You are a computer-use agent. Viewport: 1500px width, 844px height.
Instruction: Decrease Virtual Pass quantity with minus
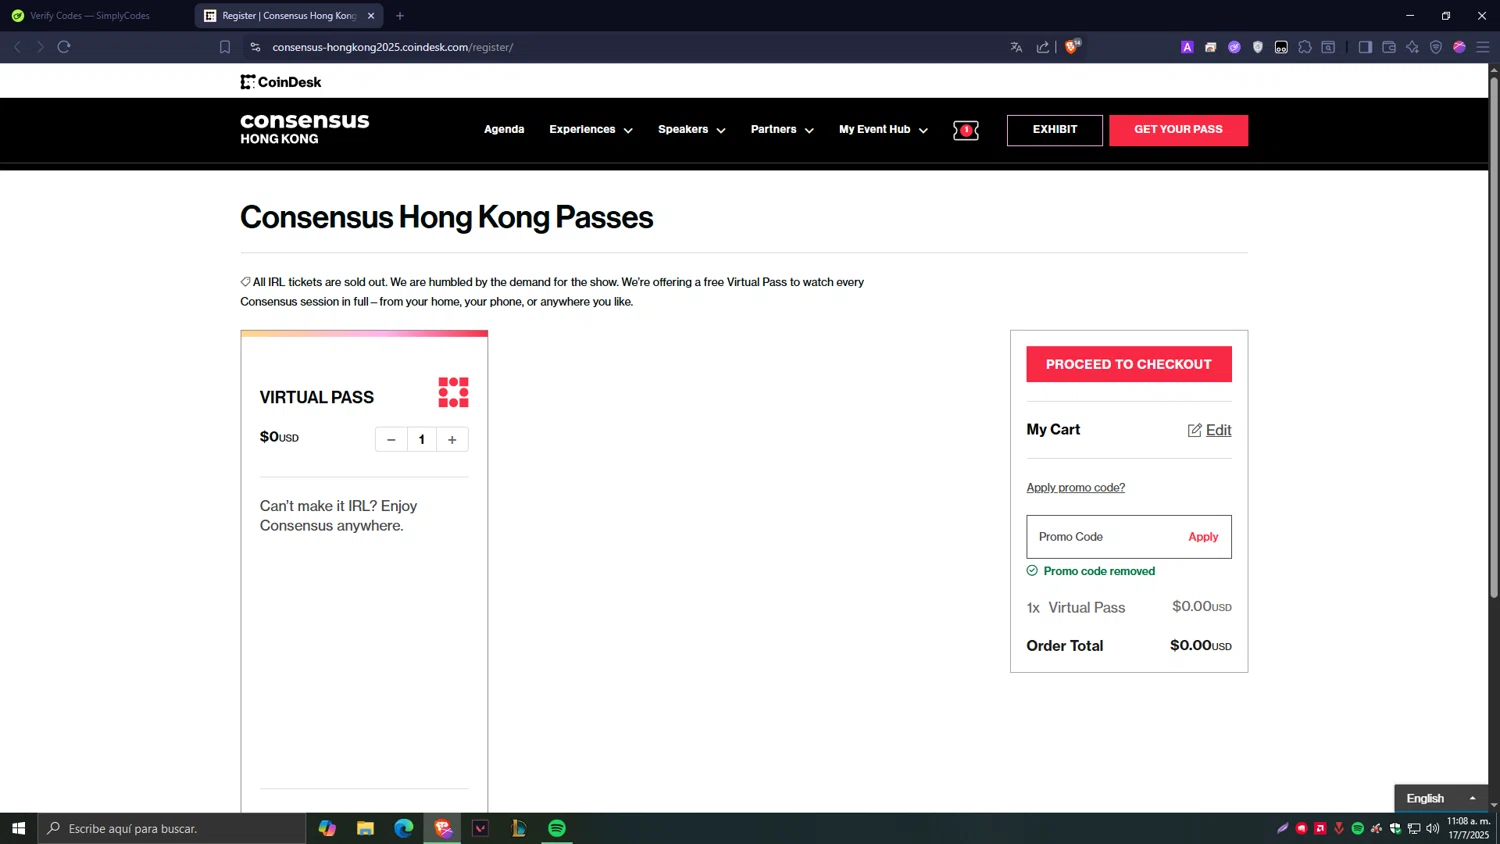click(x=391, y=440)
